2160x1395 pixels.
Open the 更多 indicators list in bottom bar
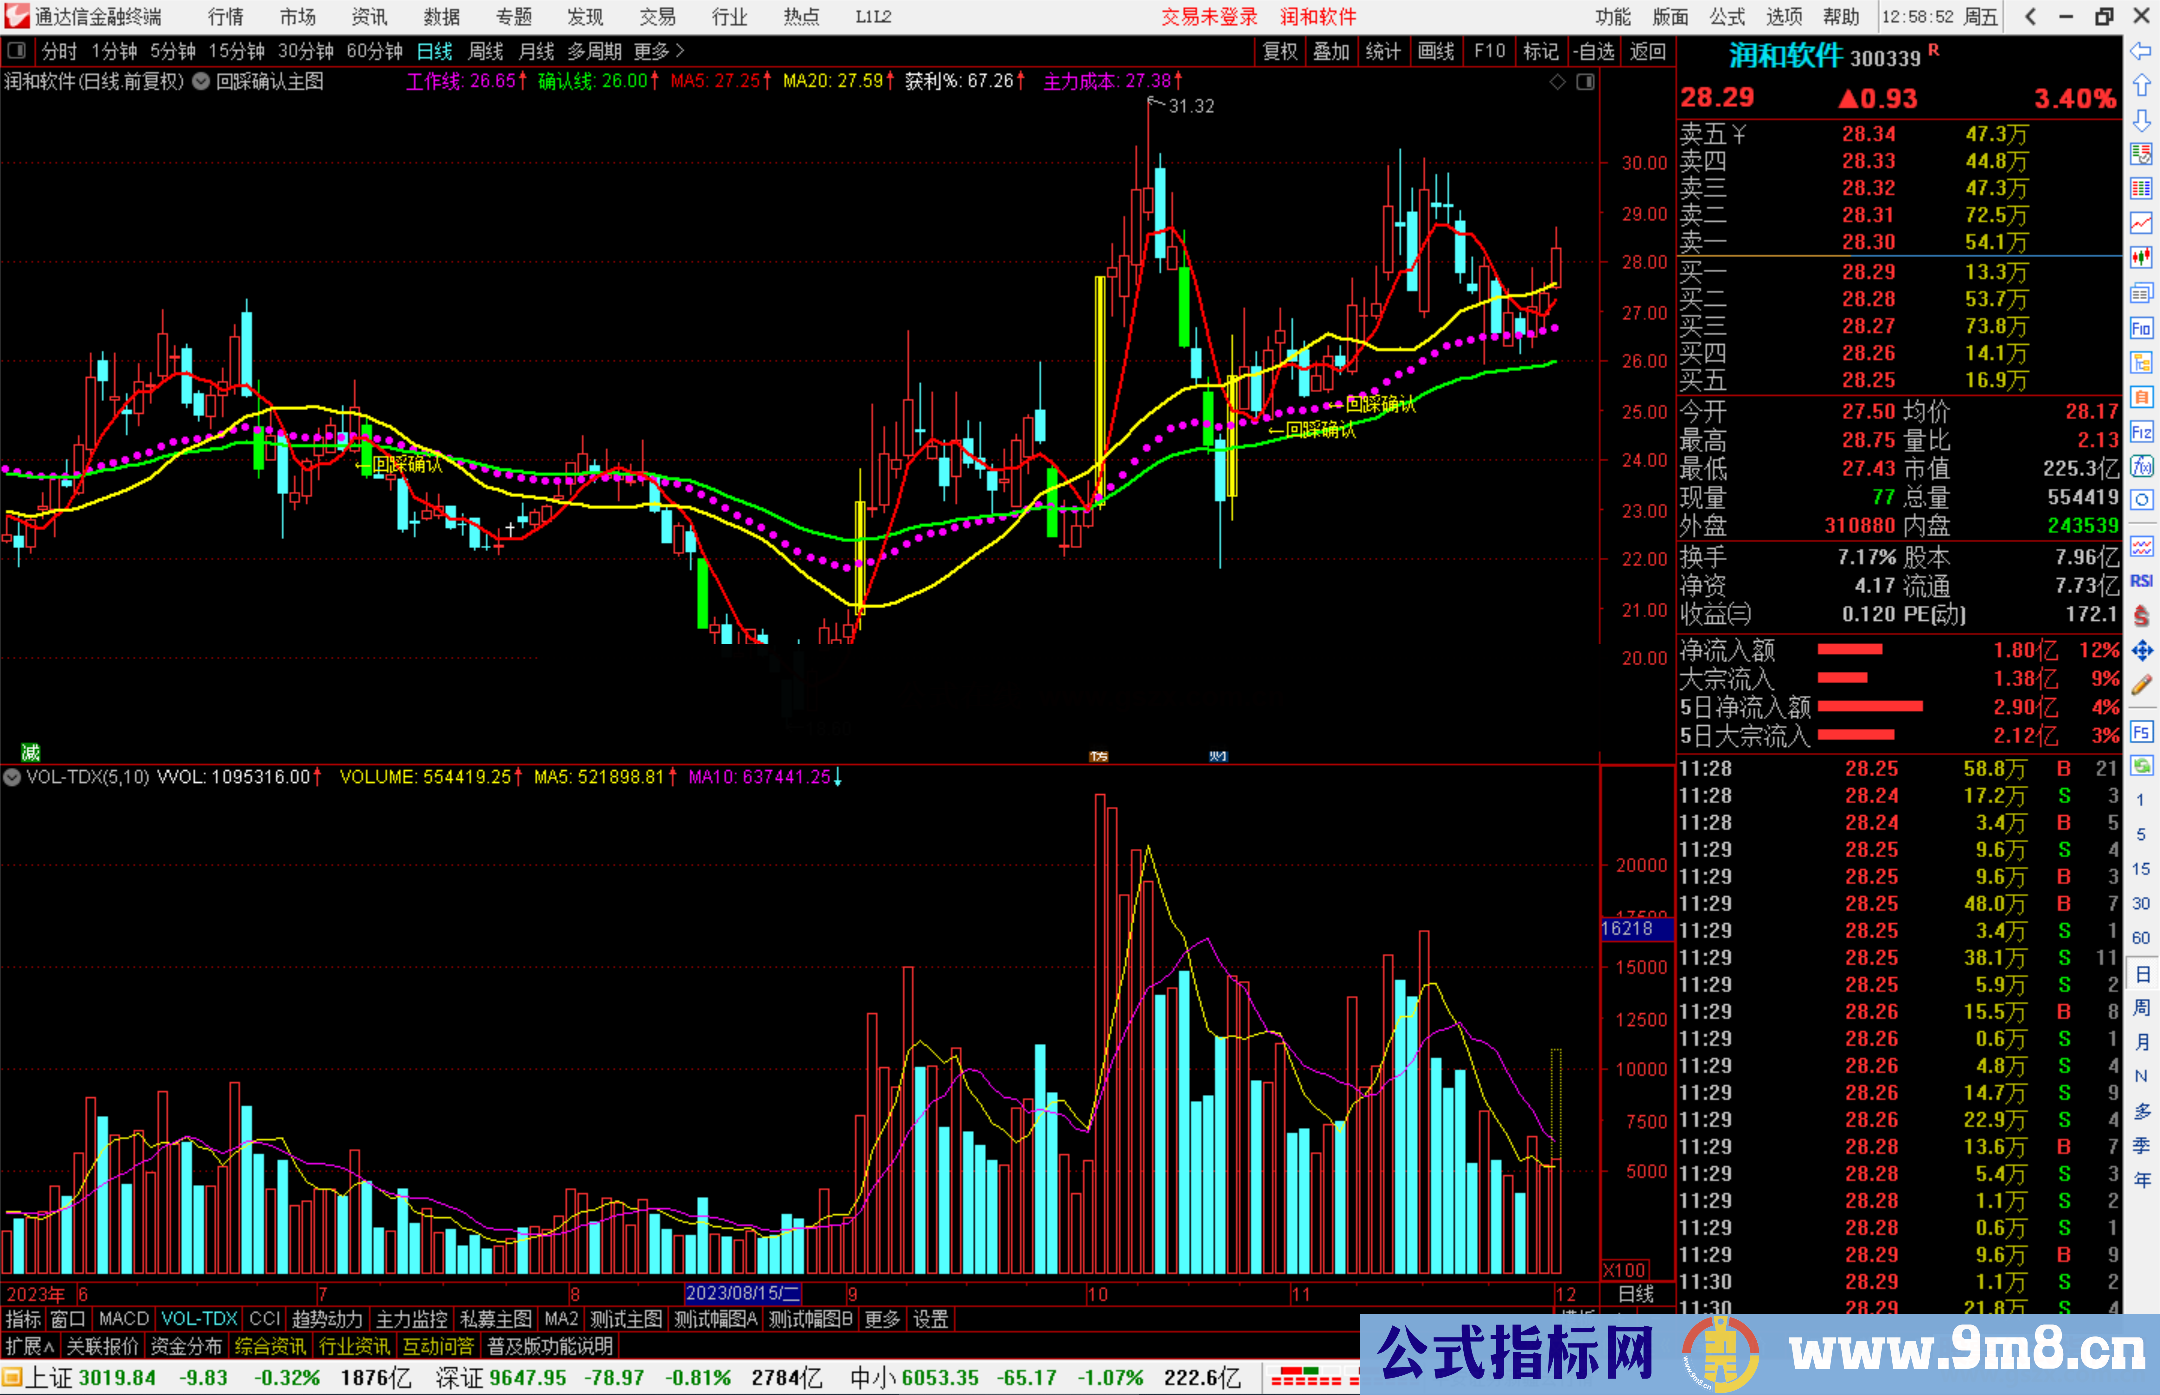(x=882, y=1319)
